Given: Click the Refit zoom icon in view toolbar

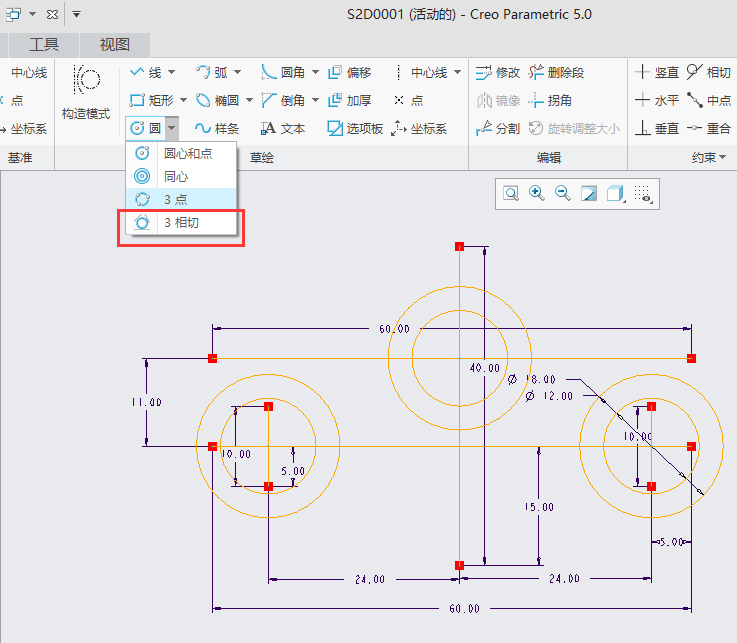Looking at the screenshot, I should tap(511, 194).
